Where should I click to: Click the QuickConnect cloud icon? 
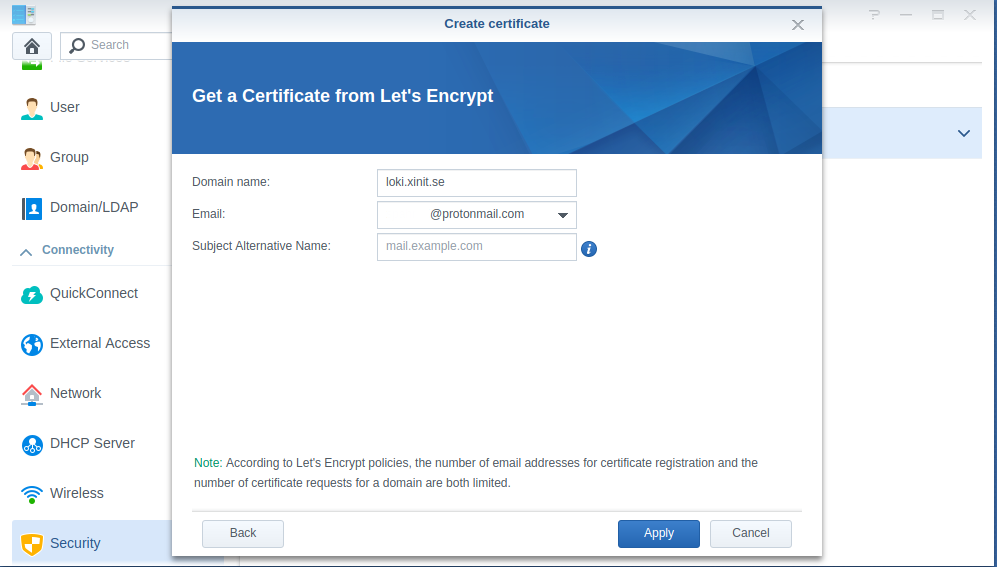(x=31, y=294)
